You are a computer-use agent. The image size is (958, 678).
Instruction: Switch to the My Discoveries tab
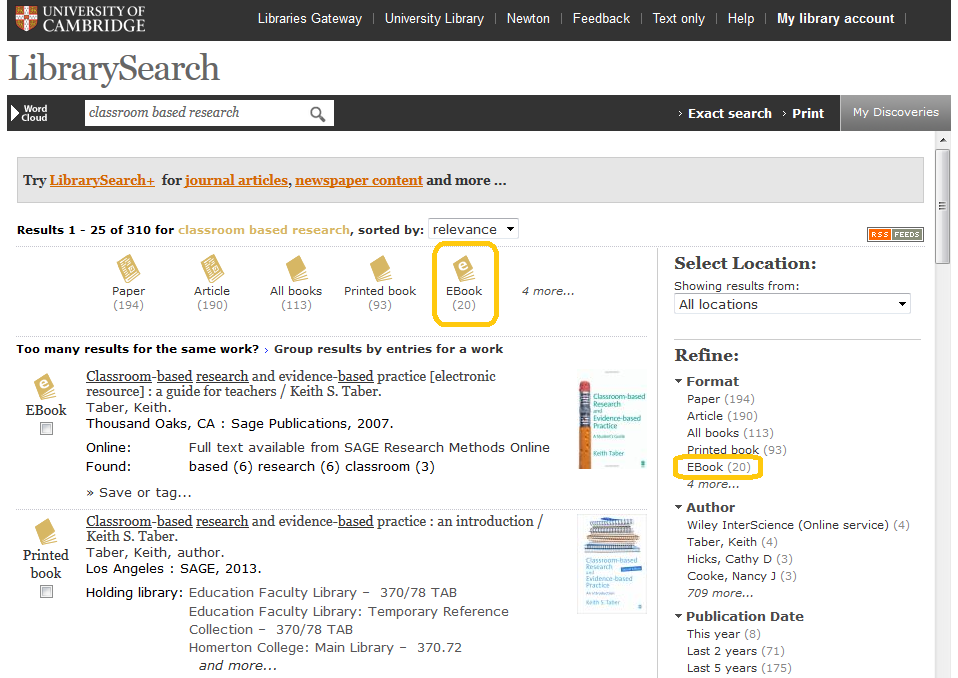click(895, 112)
